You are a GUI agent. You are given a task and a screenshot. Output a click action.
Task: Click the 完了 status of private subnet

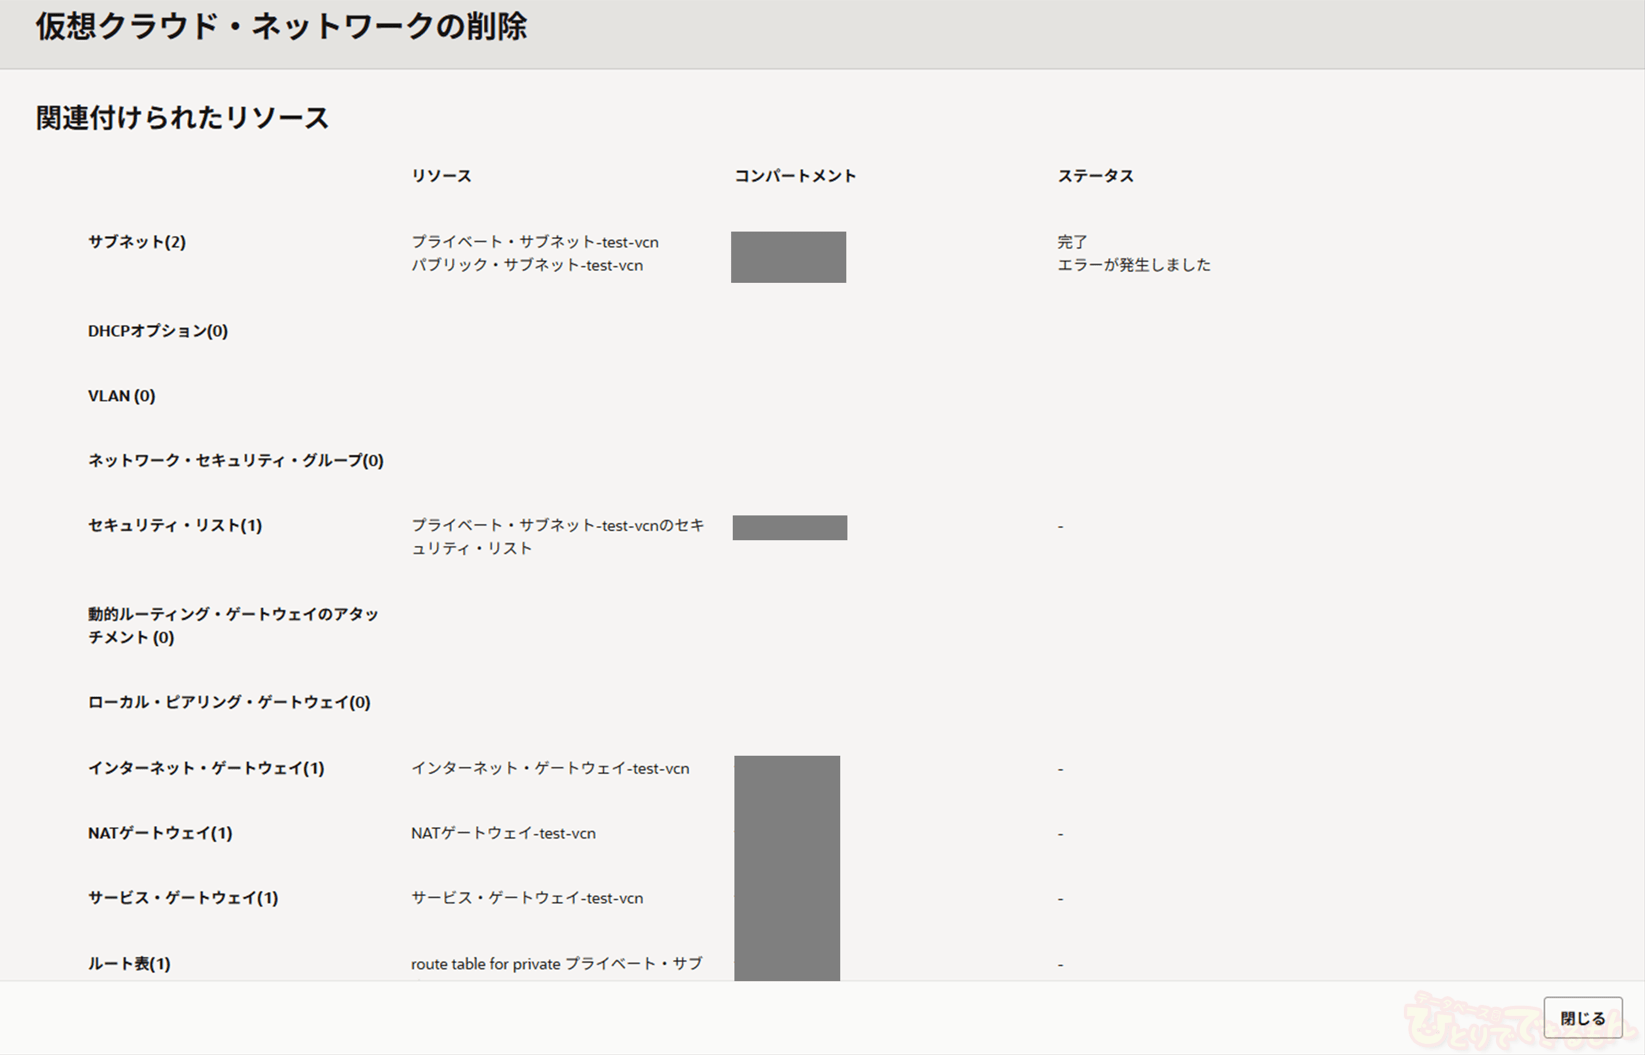click(1072, 242)
